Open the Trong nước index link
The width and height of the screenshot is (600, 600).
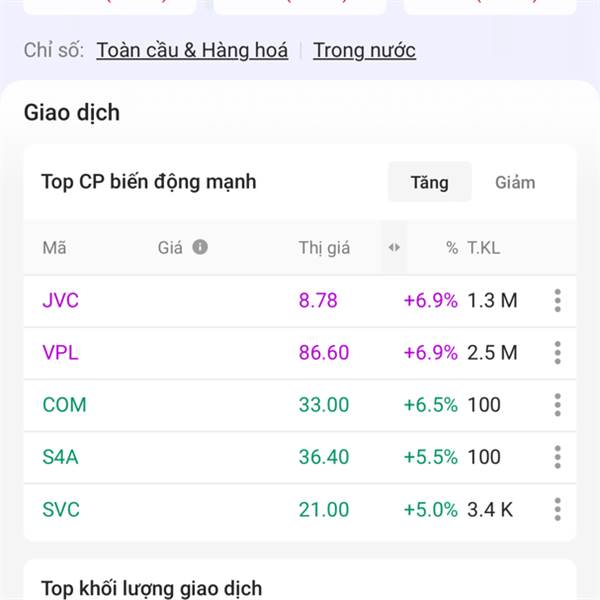click(x=364, y=50)
